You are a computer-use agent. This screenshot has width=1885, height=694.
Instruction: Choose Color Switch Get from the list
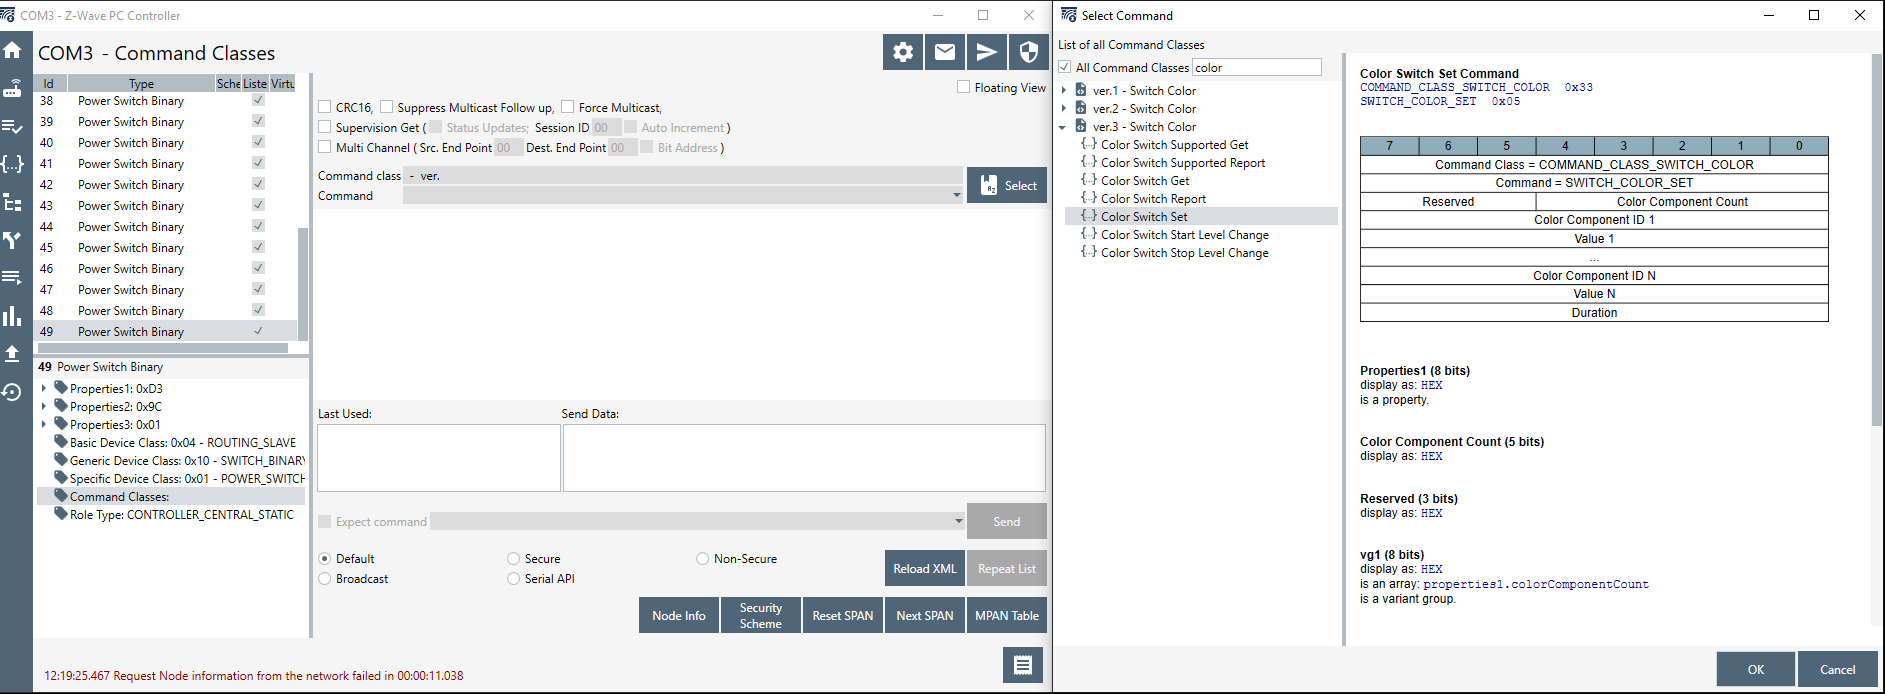coord(1145,181)
